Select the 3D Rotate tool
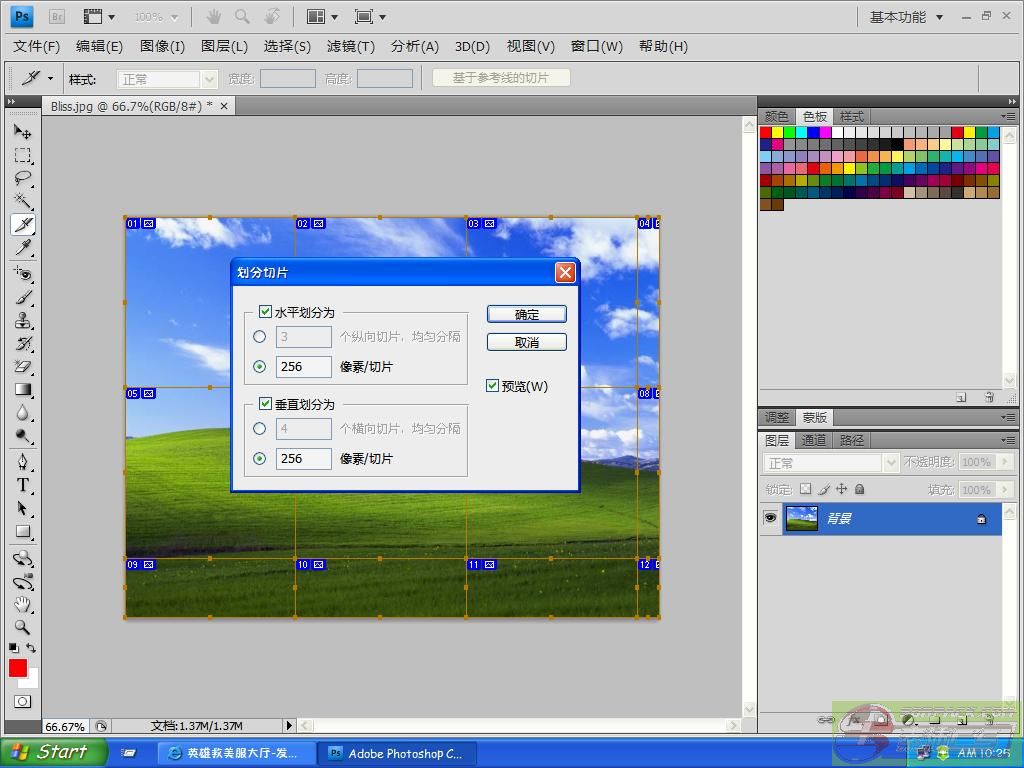The image size is (1024, 768). point(23,558)
